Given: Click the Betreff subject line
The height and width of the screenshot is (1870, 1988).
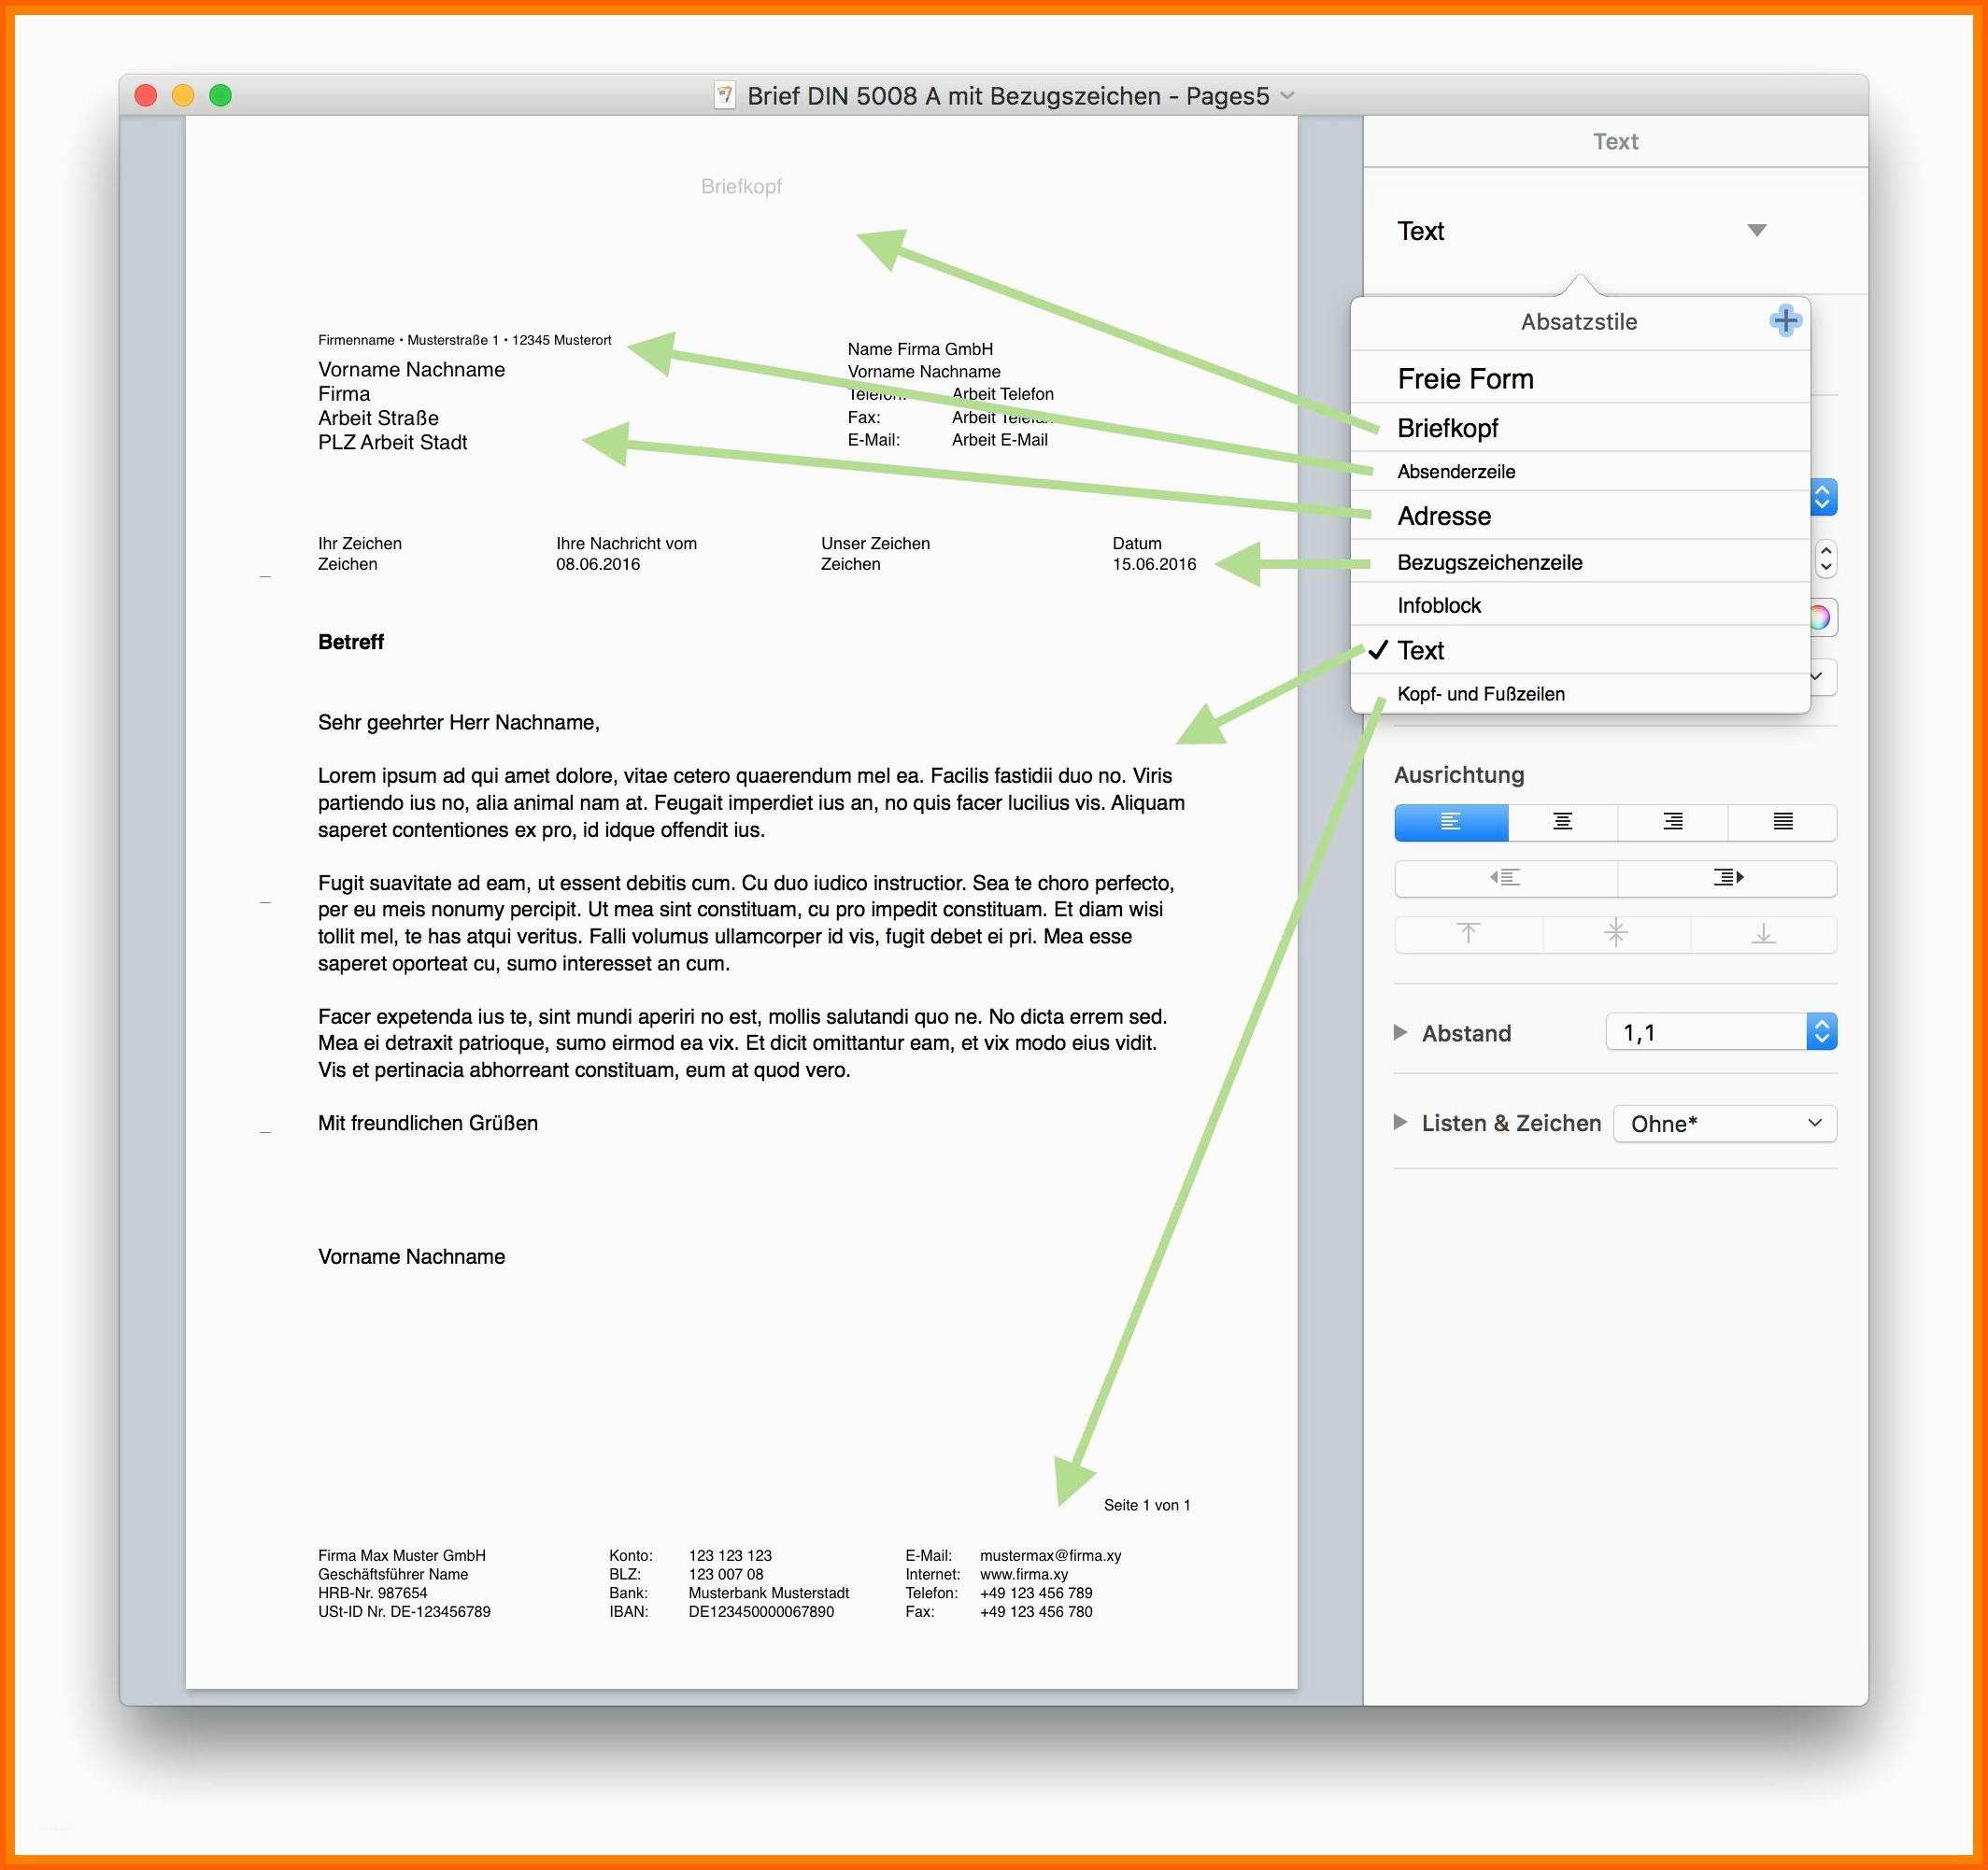Looking at the screenshot, I should [x=351, y=642].
